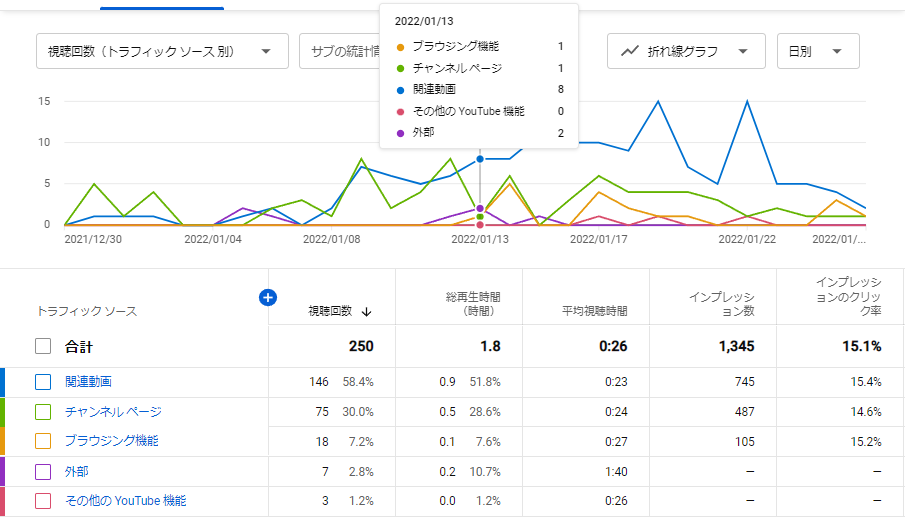Screen dimensions: 905x517
Task: Tick the 外部 row checkbox
Action: click(43, 471)
